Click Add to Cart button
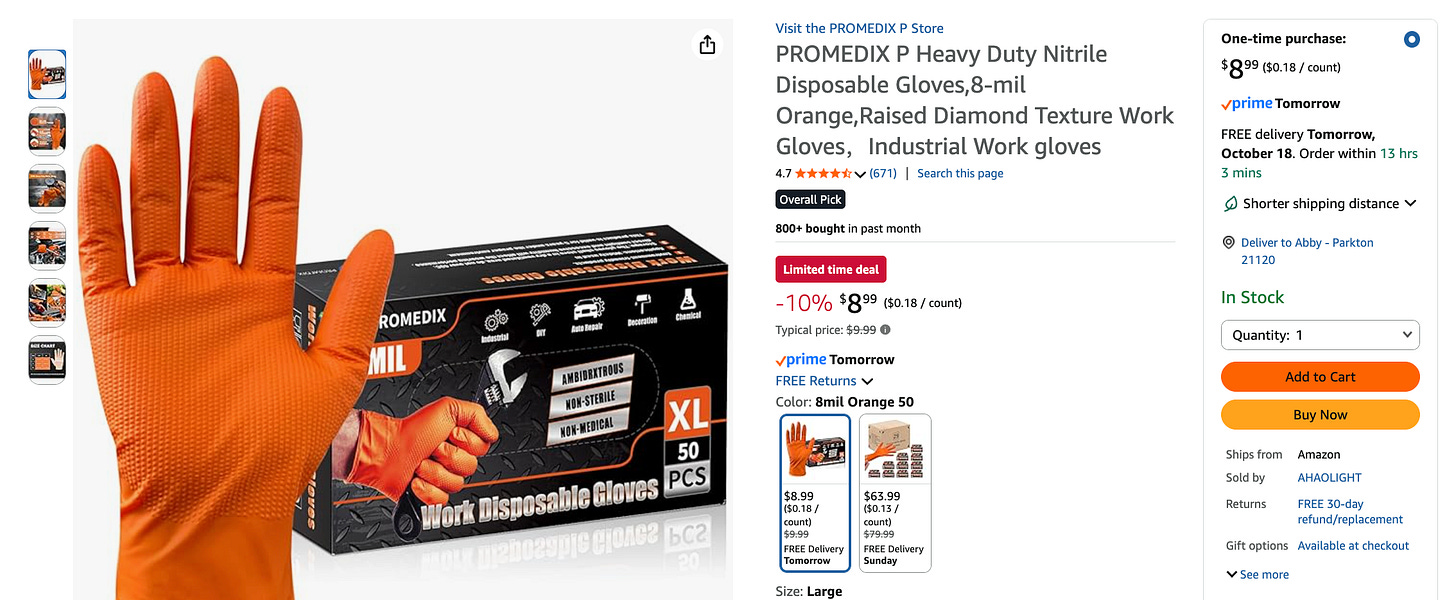The width and height of the screenshot is (1456, 600). point(1320,377)
